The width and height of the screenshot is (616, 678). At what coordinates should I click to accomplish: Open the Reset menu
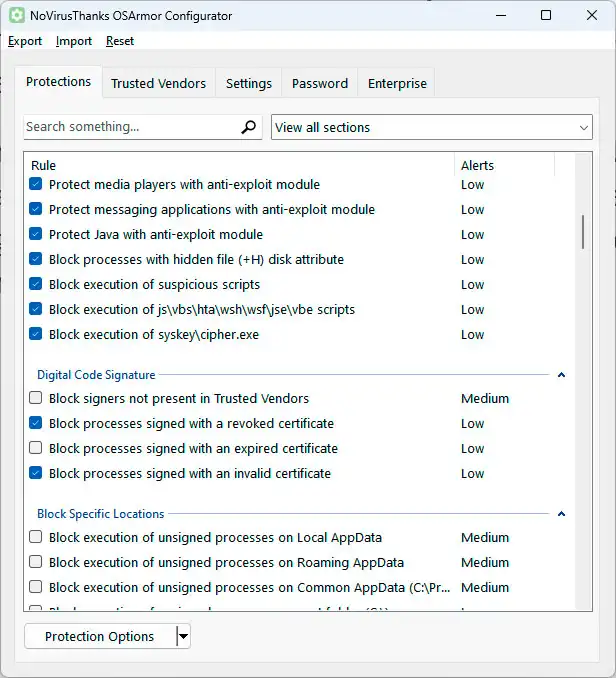point(120,41)
